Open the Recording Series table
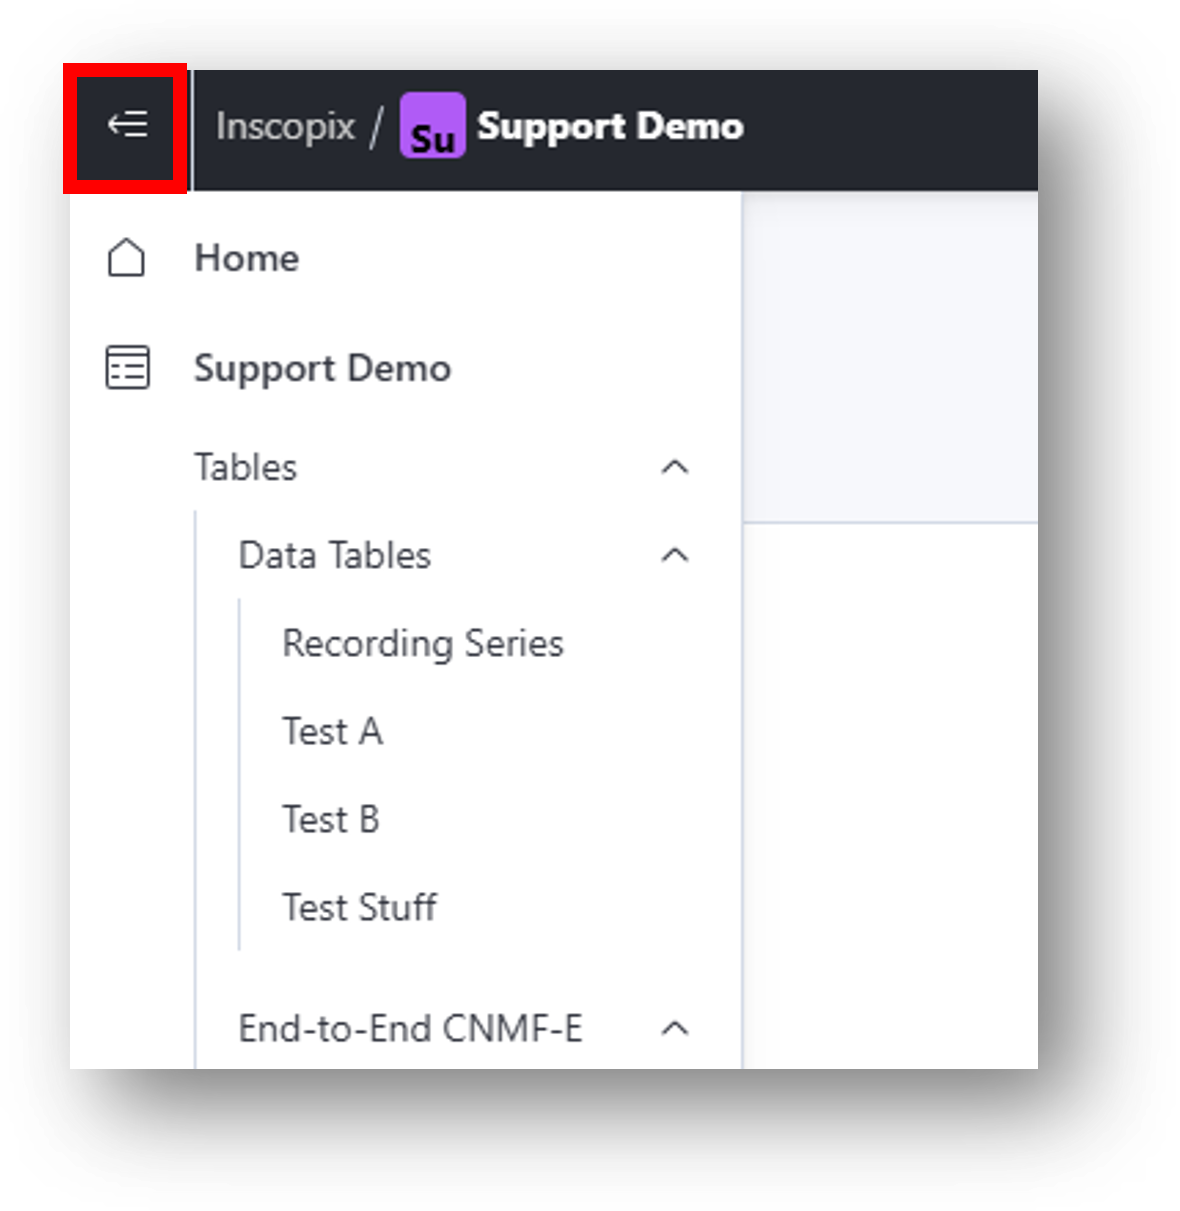The width and height of the screenshot is (1180, 1211). pos(423,643)
